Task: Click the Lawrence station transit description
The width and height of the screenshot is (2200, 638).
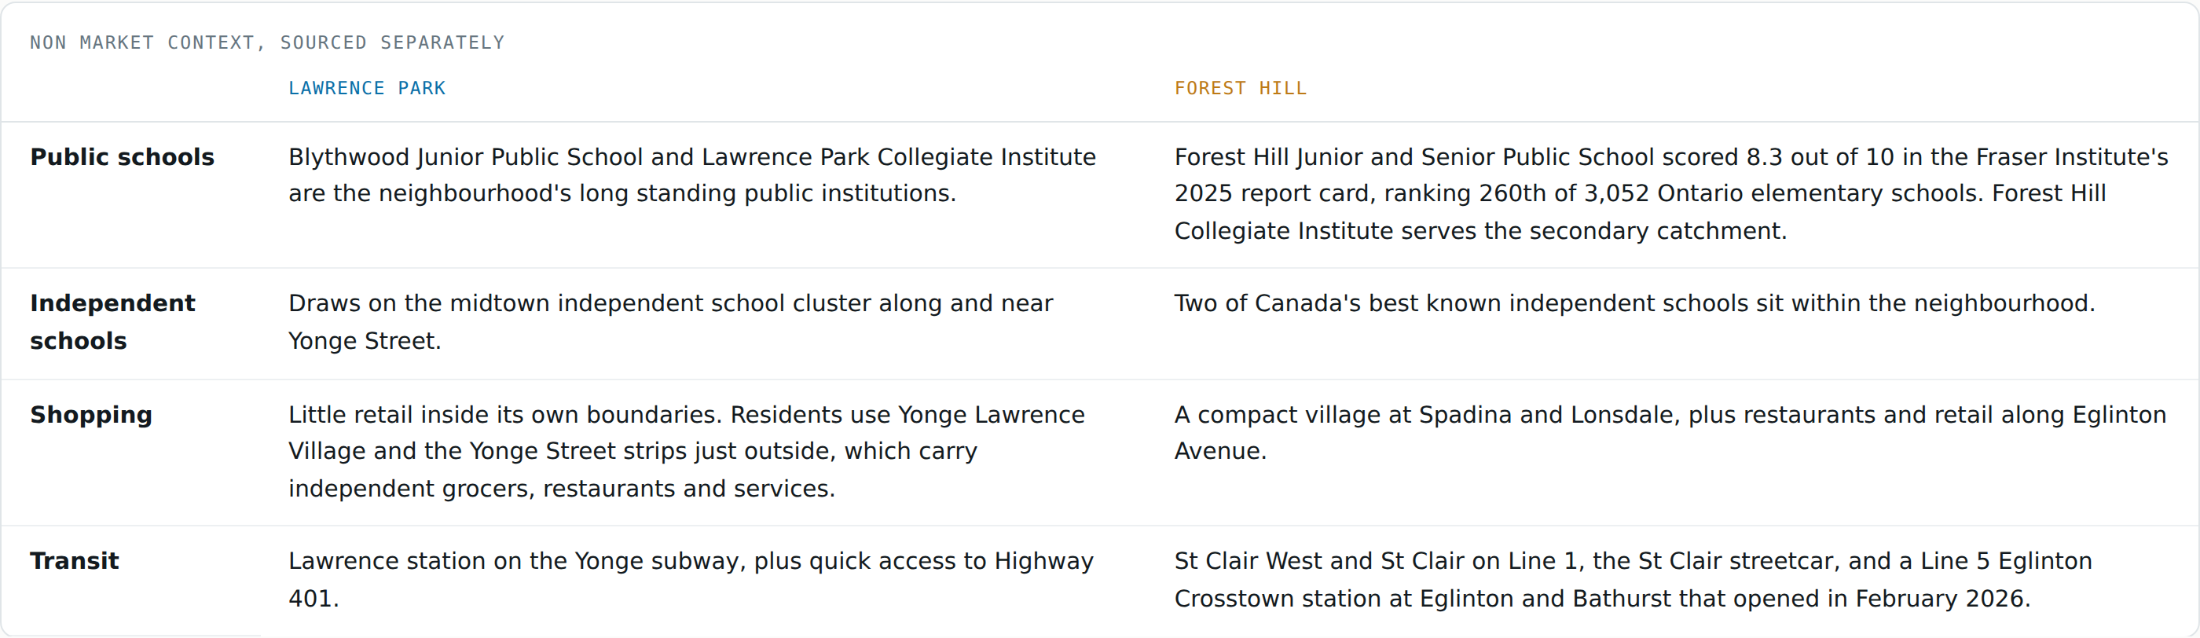Action: click(x=691, y=580)
